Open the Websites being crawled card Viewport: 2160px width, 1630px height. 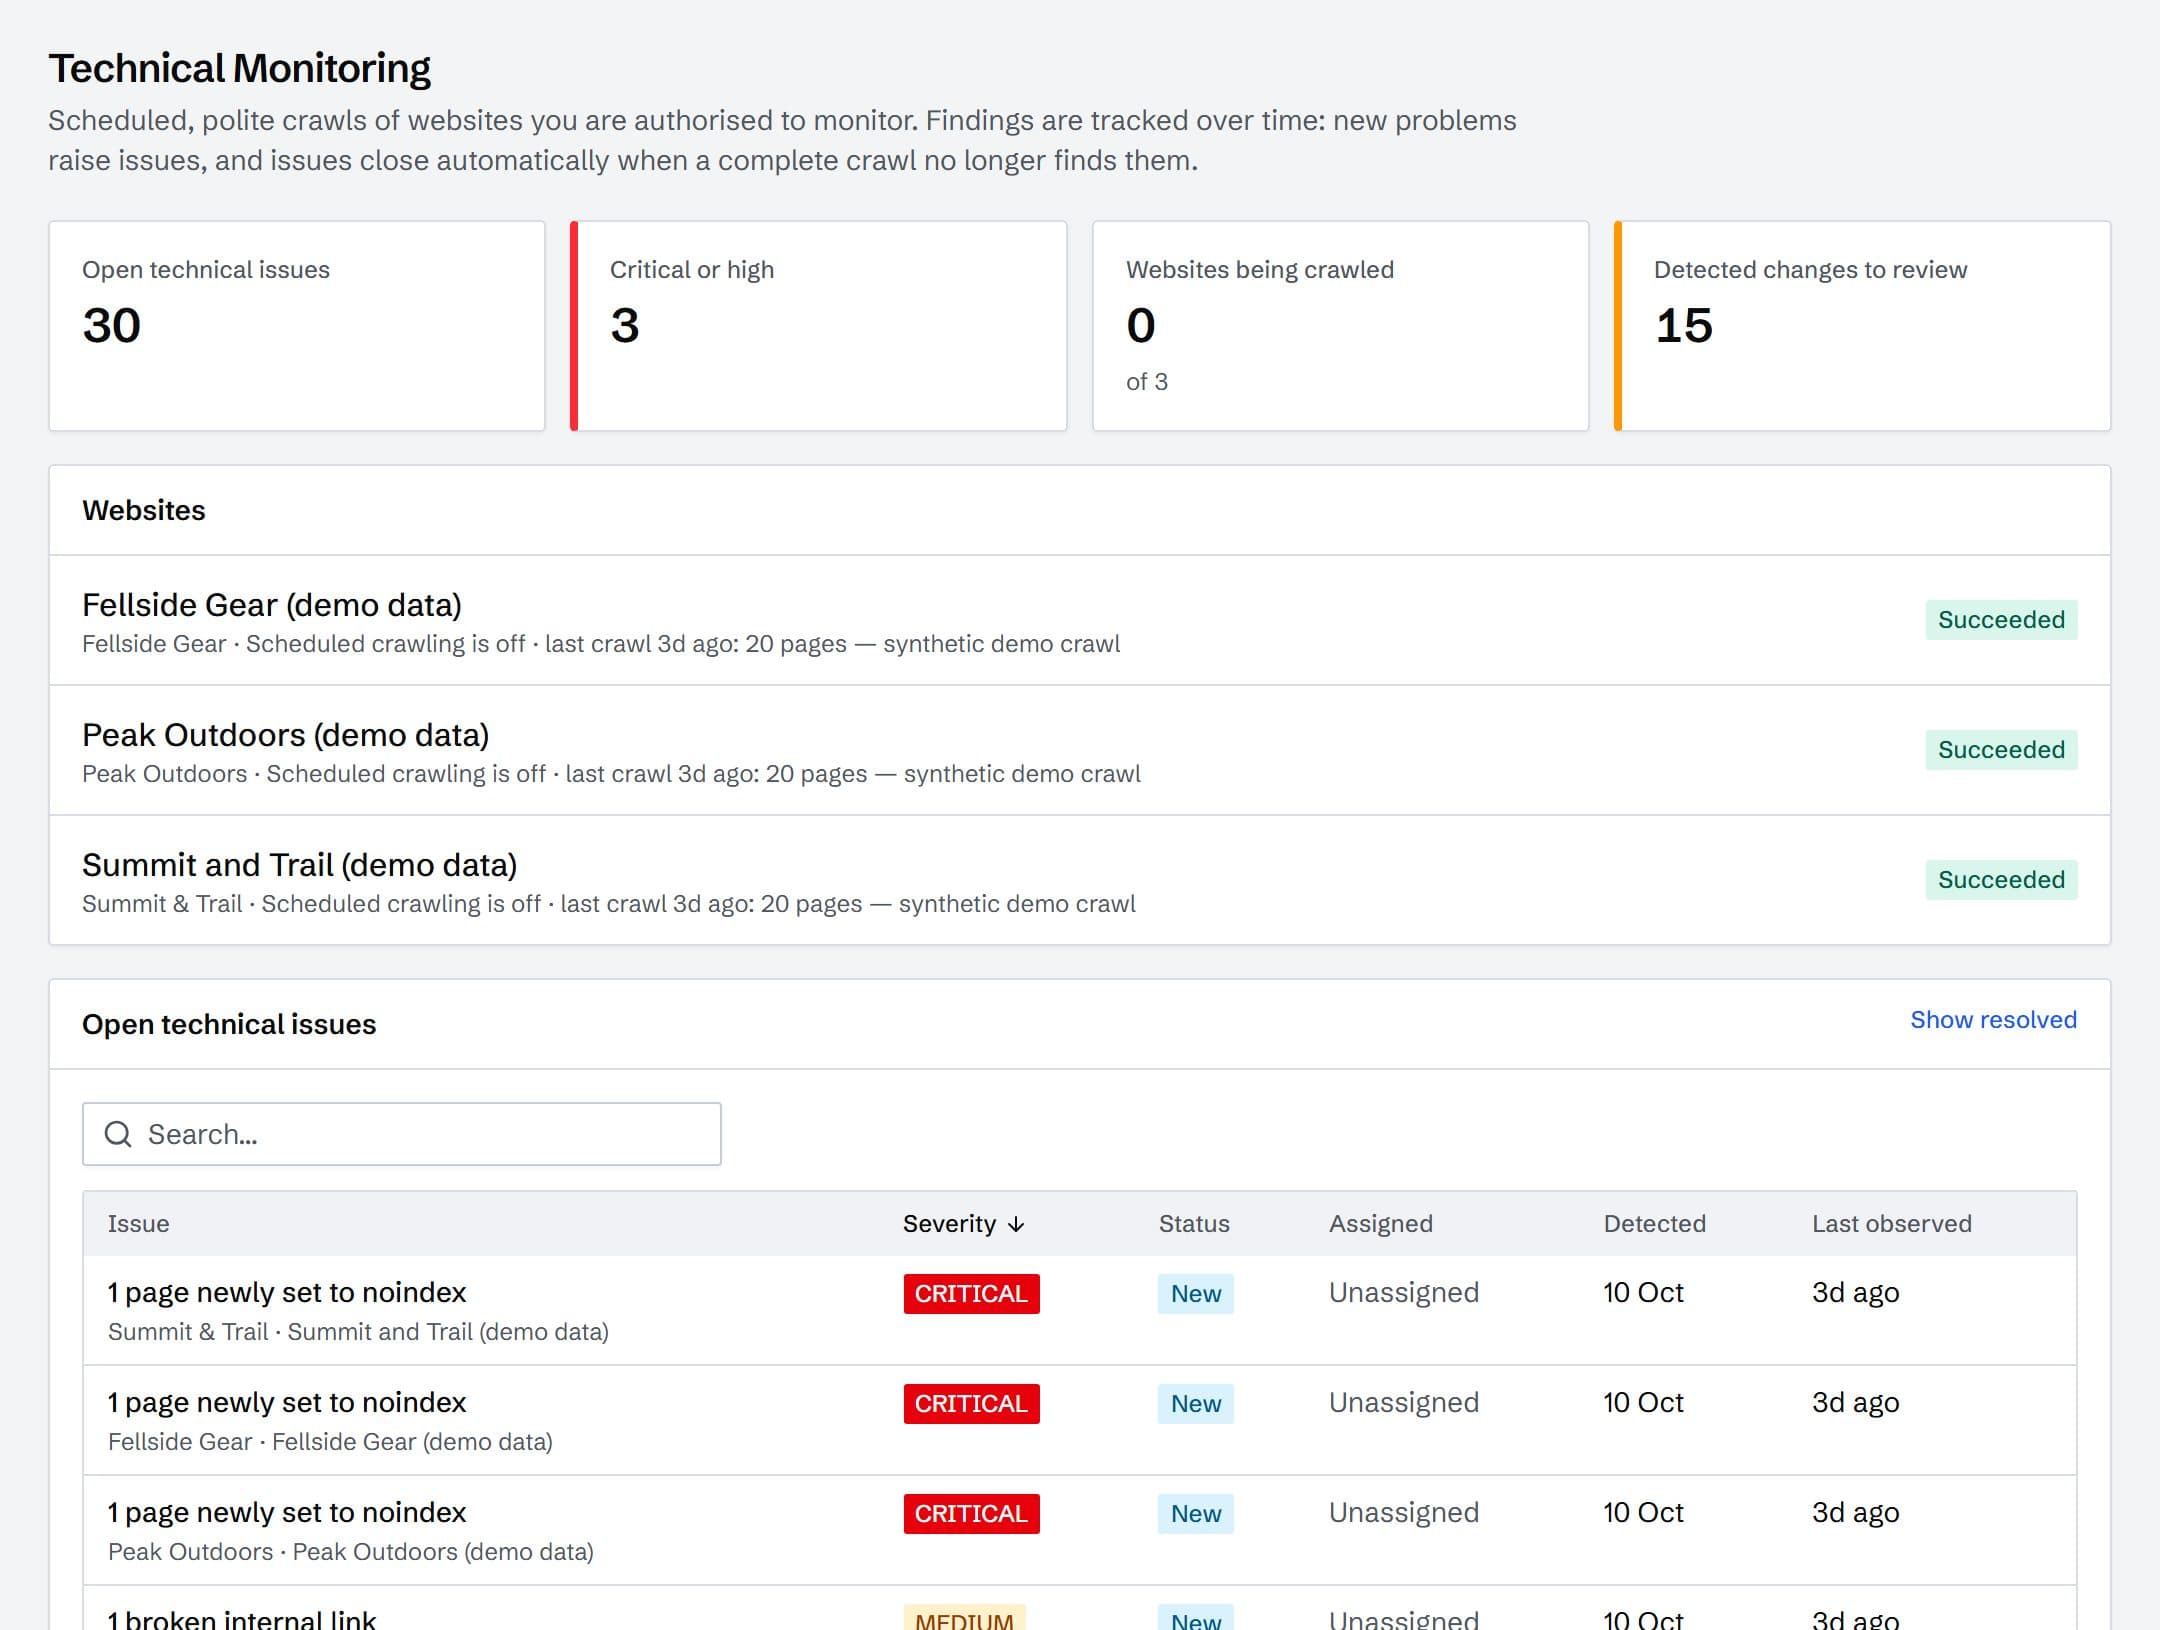pos(1340,326)
